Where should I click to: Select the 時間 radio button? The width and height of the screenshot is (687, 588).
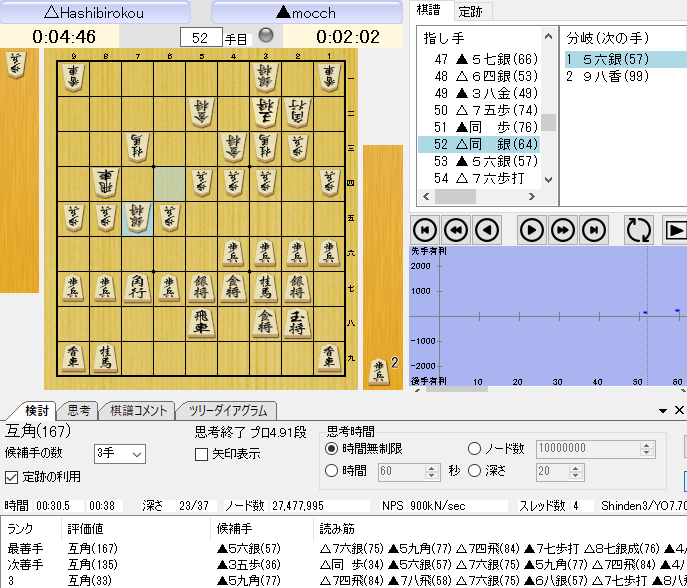[332, 471]
